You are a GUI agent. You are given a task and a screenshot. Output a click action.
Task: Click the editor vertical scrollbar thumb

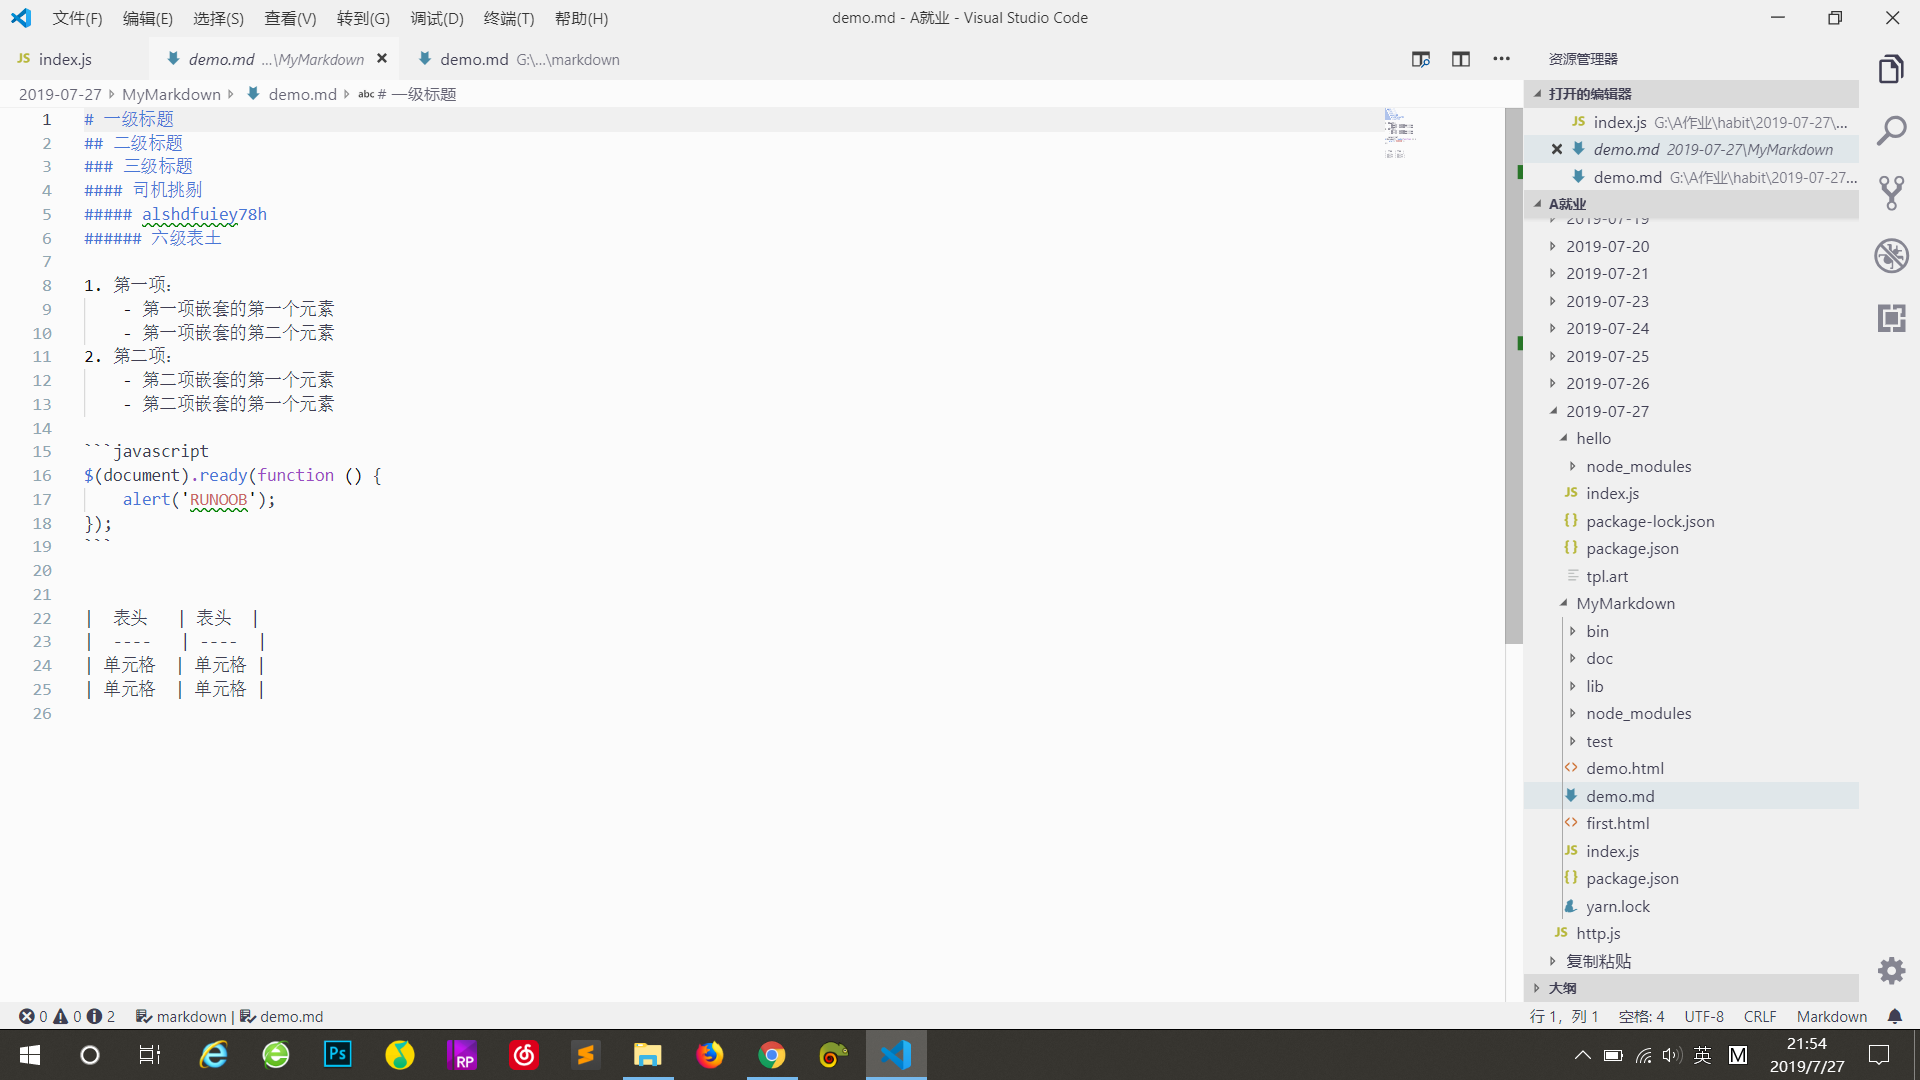[1513, 375]
